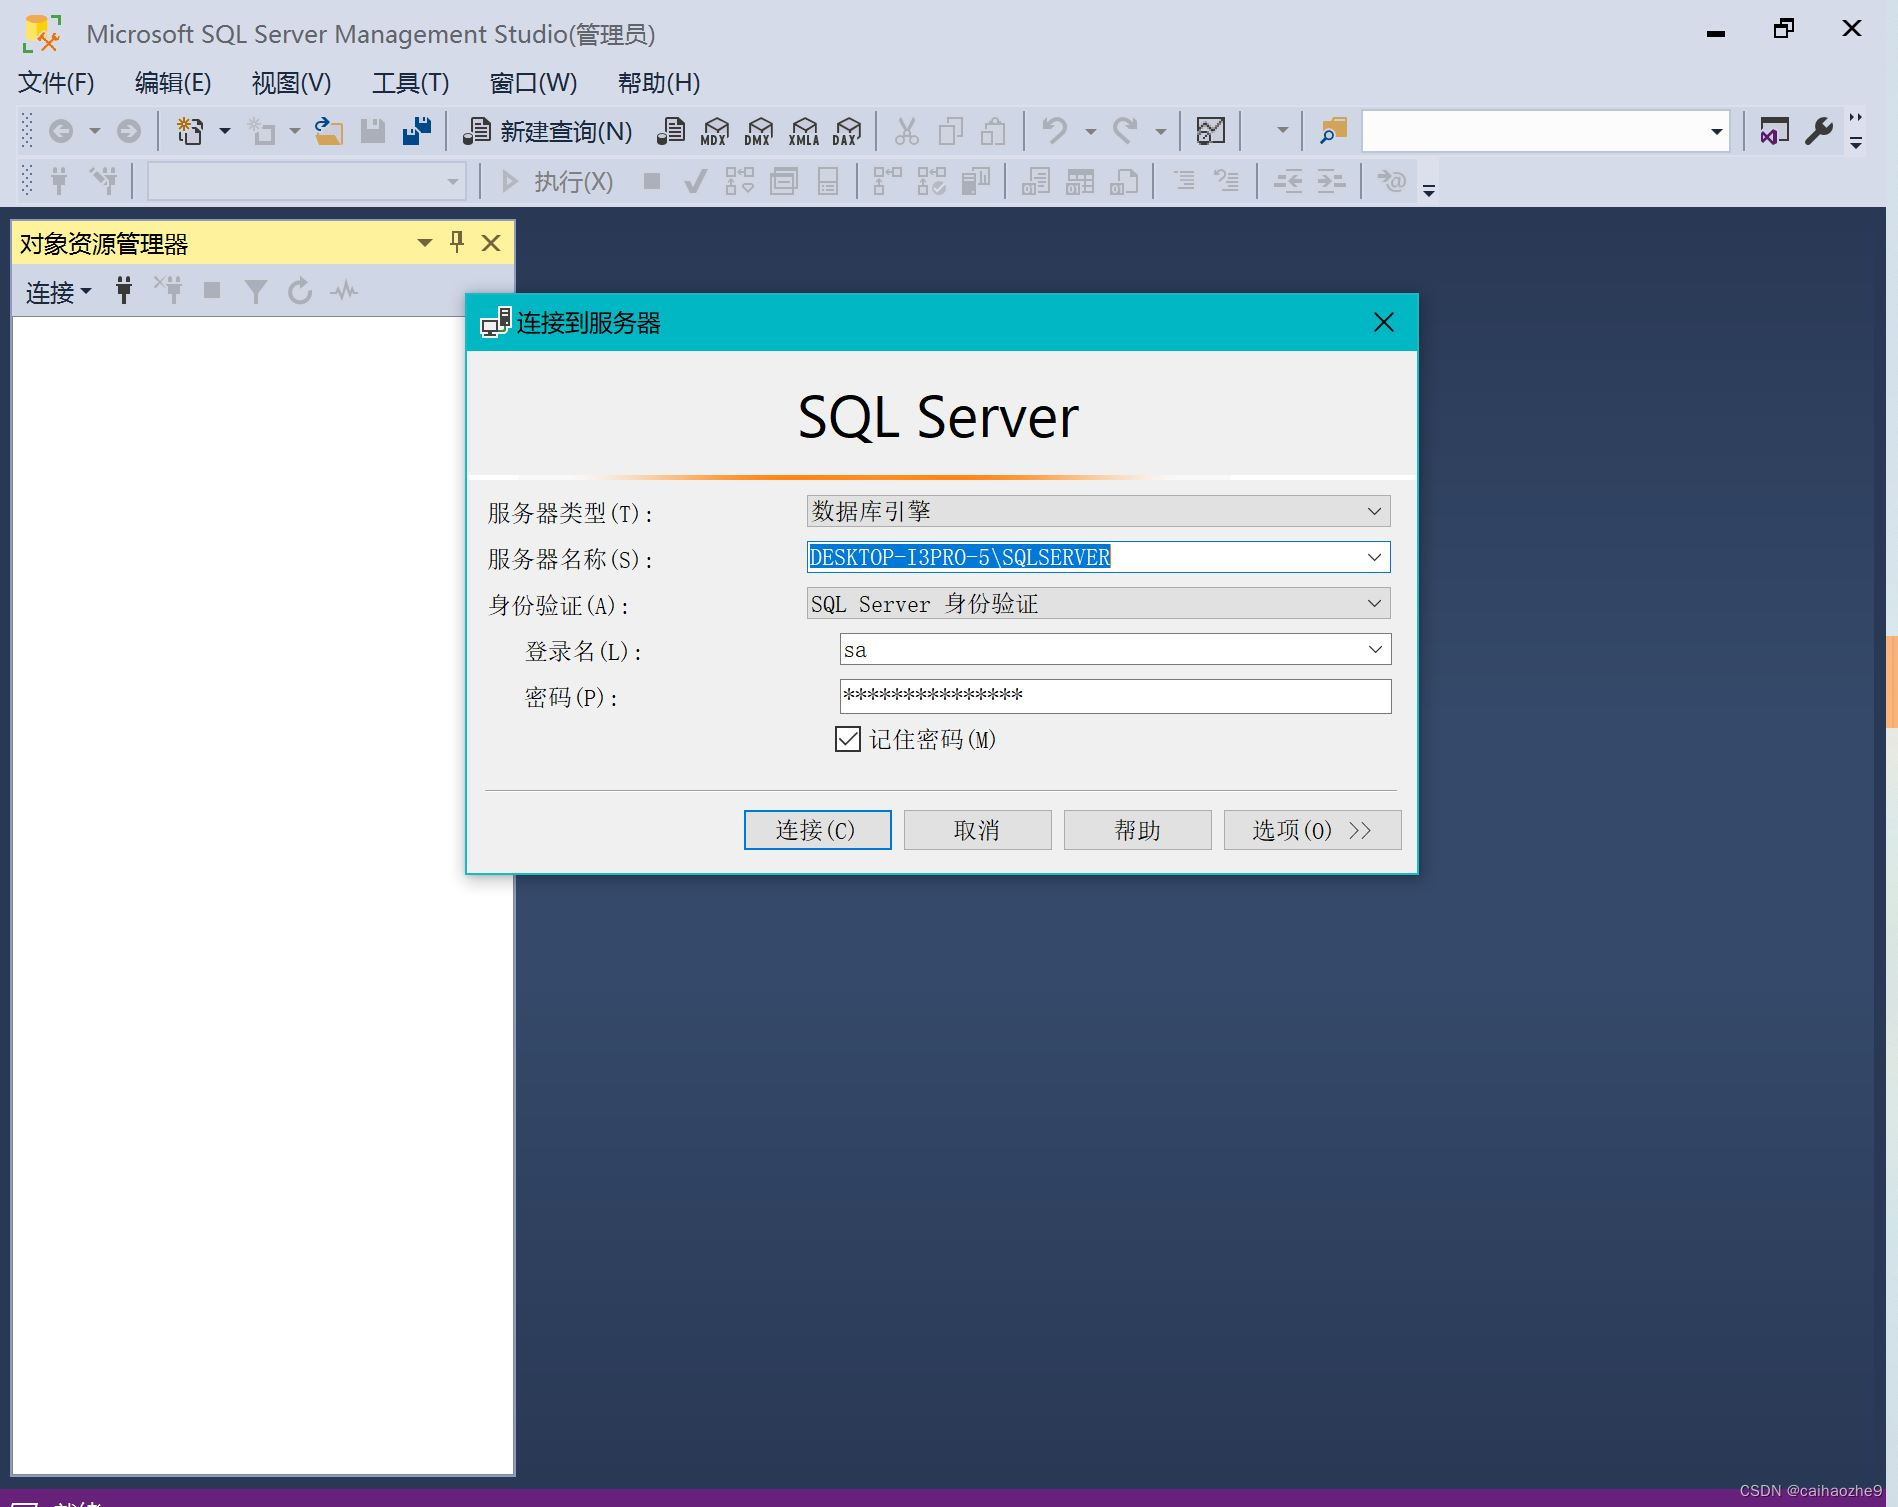Click the Object Explorer refresh icon
This screenshot has height=1507, width=1898.
point(300,291)
